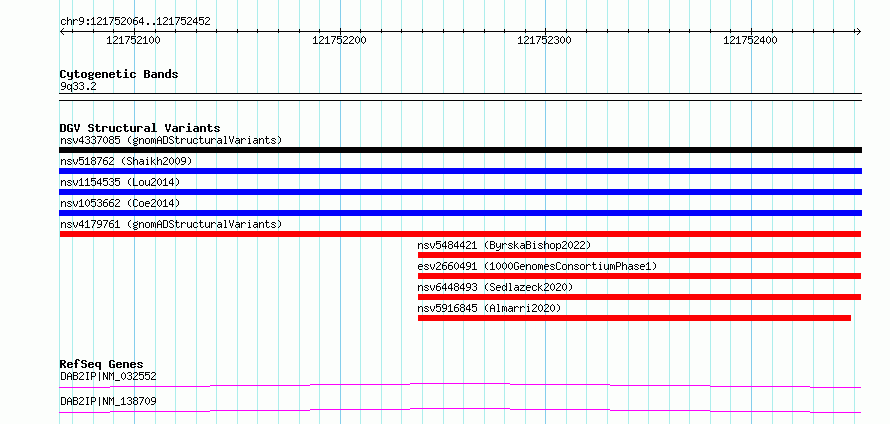Click the nsv4337085 gnomAD variant label
This screenshot has width=890, height=424.
coord(171,140)
